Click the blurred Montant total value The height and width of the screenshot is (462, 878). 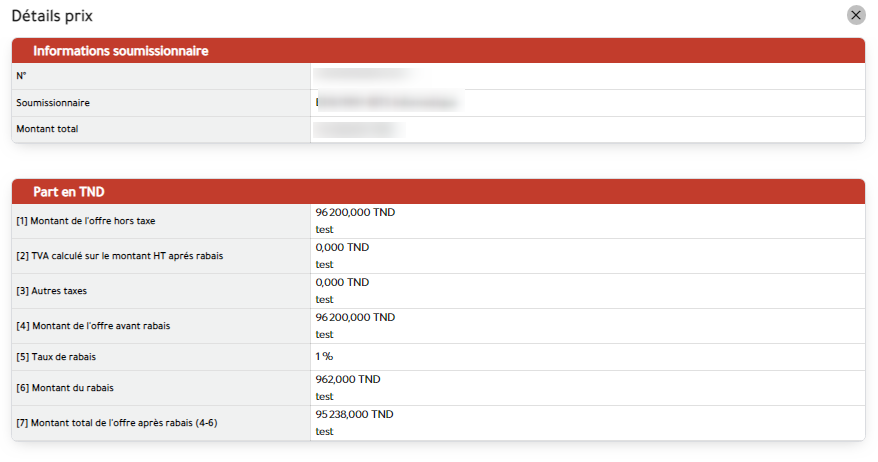click(x=358, y=129)
